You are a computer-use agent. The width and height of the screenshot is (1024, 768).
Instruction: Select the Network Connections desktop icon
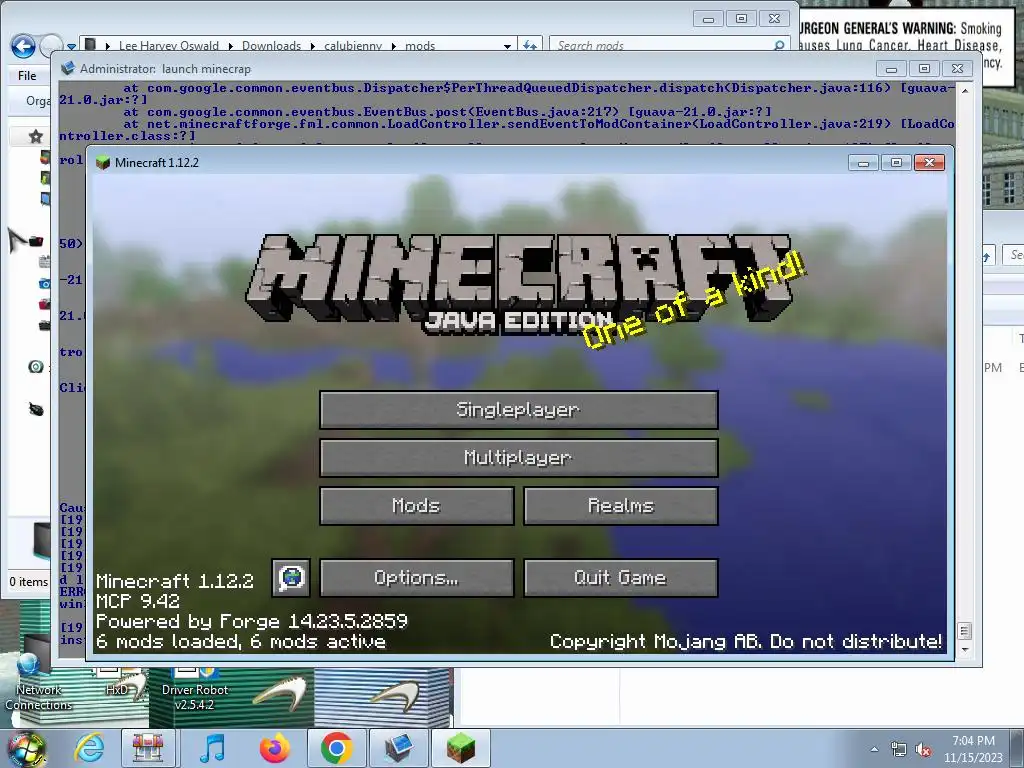38,683
